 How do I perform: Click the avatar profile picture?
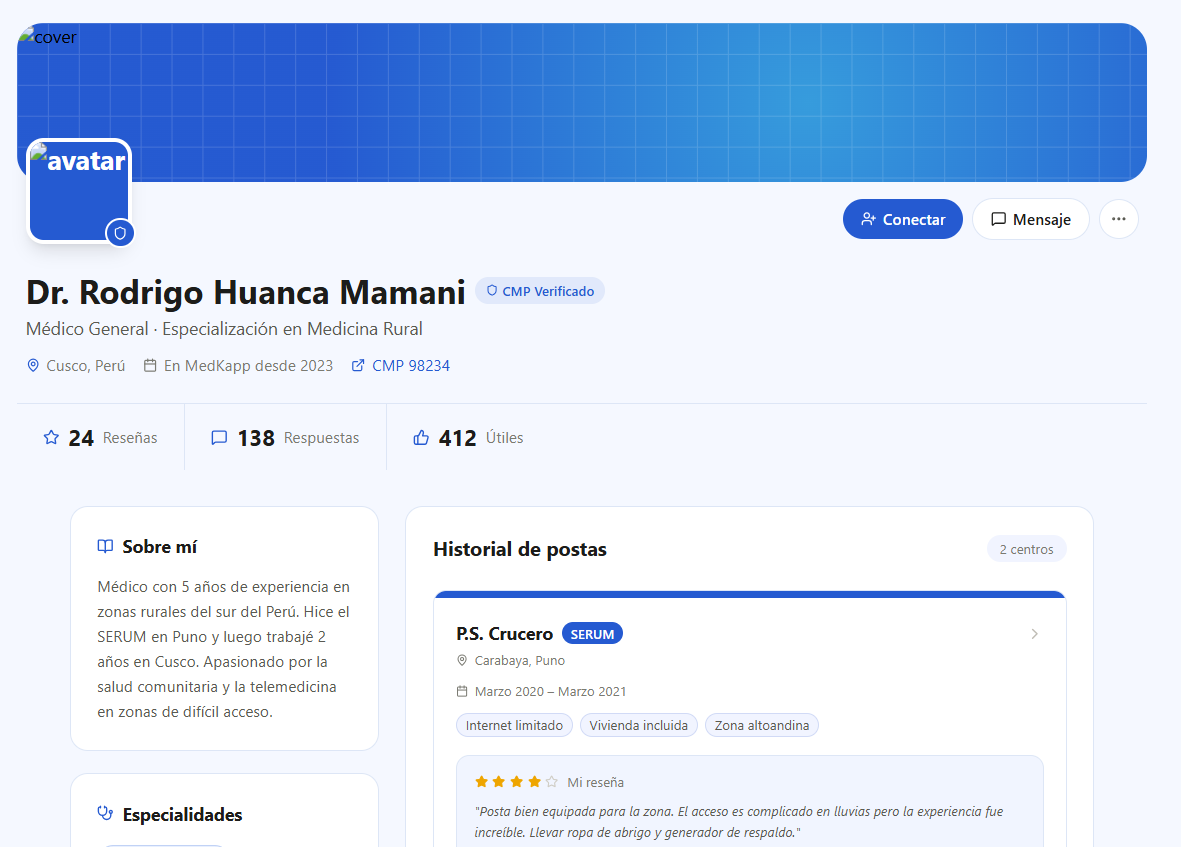pyautogui.click(x=79, y=191)
